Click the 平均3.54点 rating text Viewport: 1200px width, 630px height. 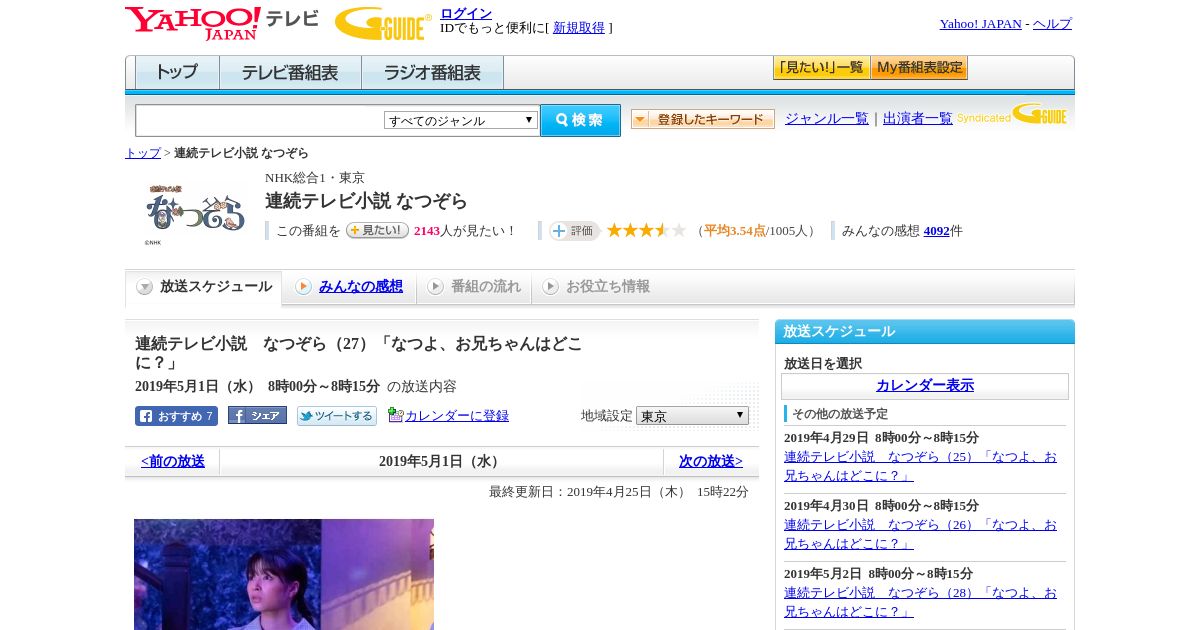[x=735, y=231]
